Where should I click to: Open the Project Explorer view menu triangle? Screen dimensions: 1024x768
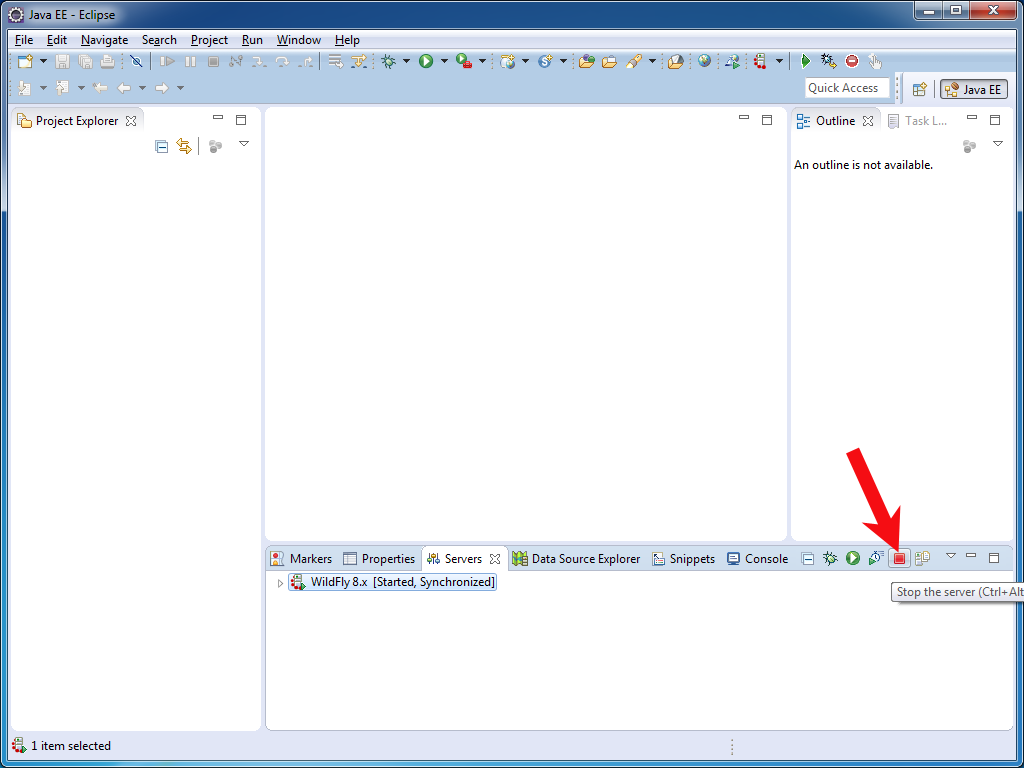244,144
